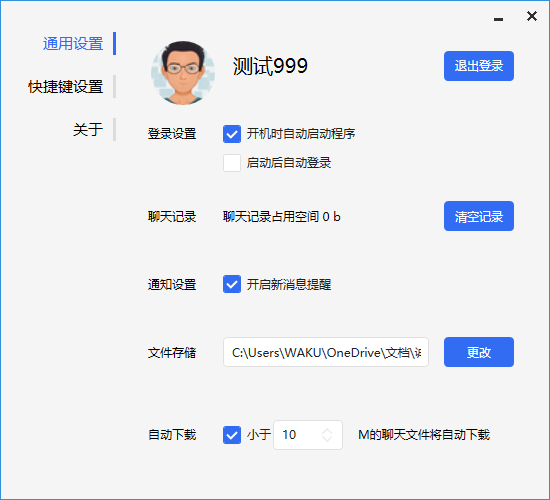Open the 关于 tab
The image size is (550, 500).
[x=88, y=129]
